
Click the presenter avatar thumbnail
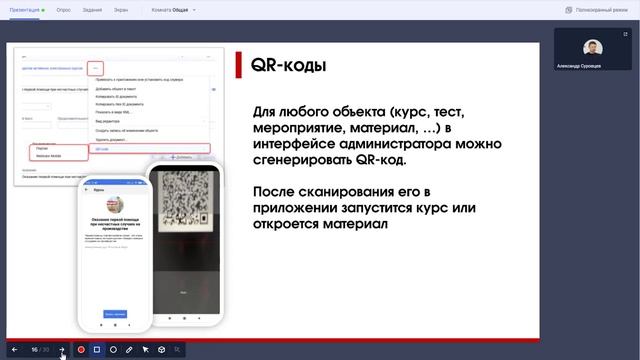tap(593, 48)
